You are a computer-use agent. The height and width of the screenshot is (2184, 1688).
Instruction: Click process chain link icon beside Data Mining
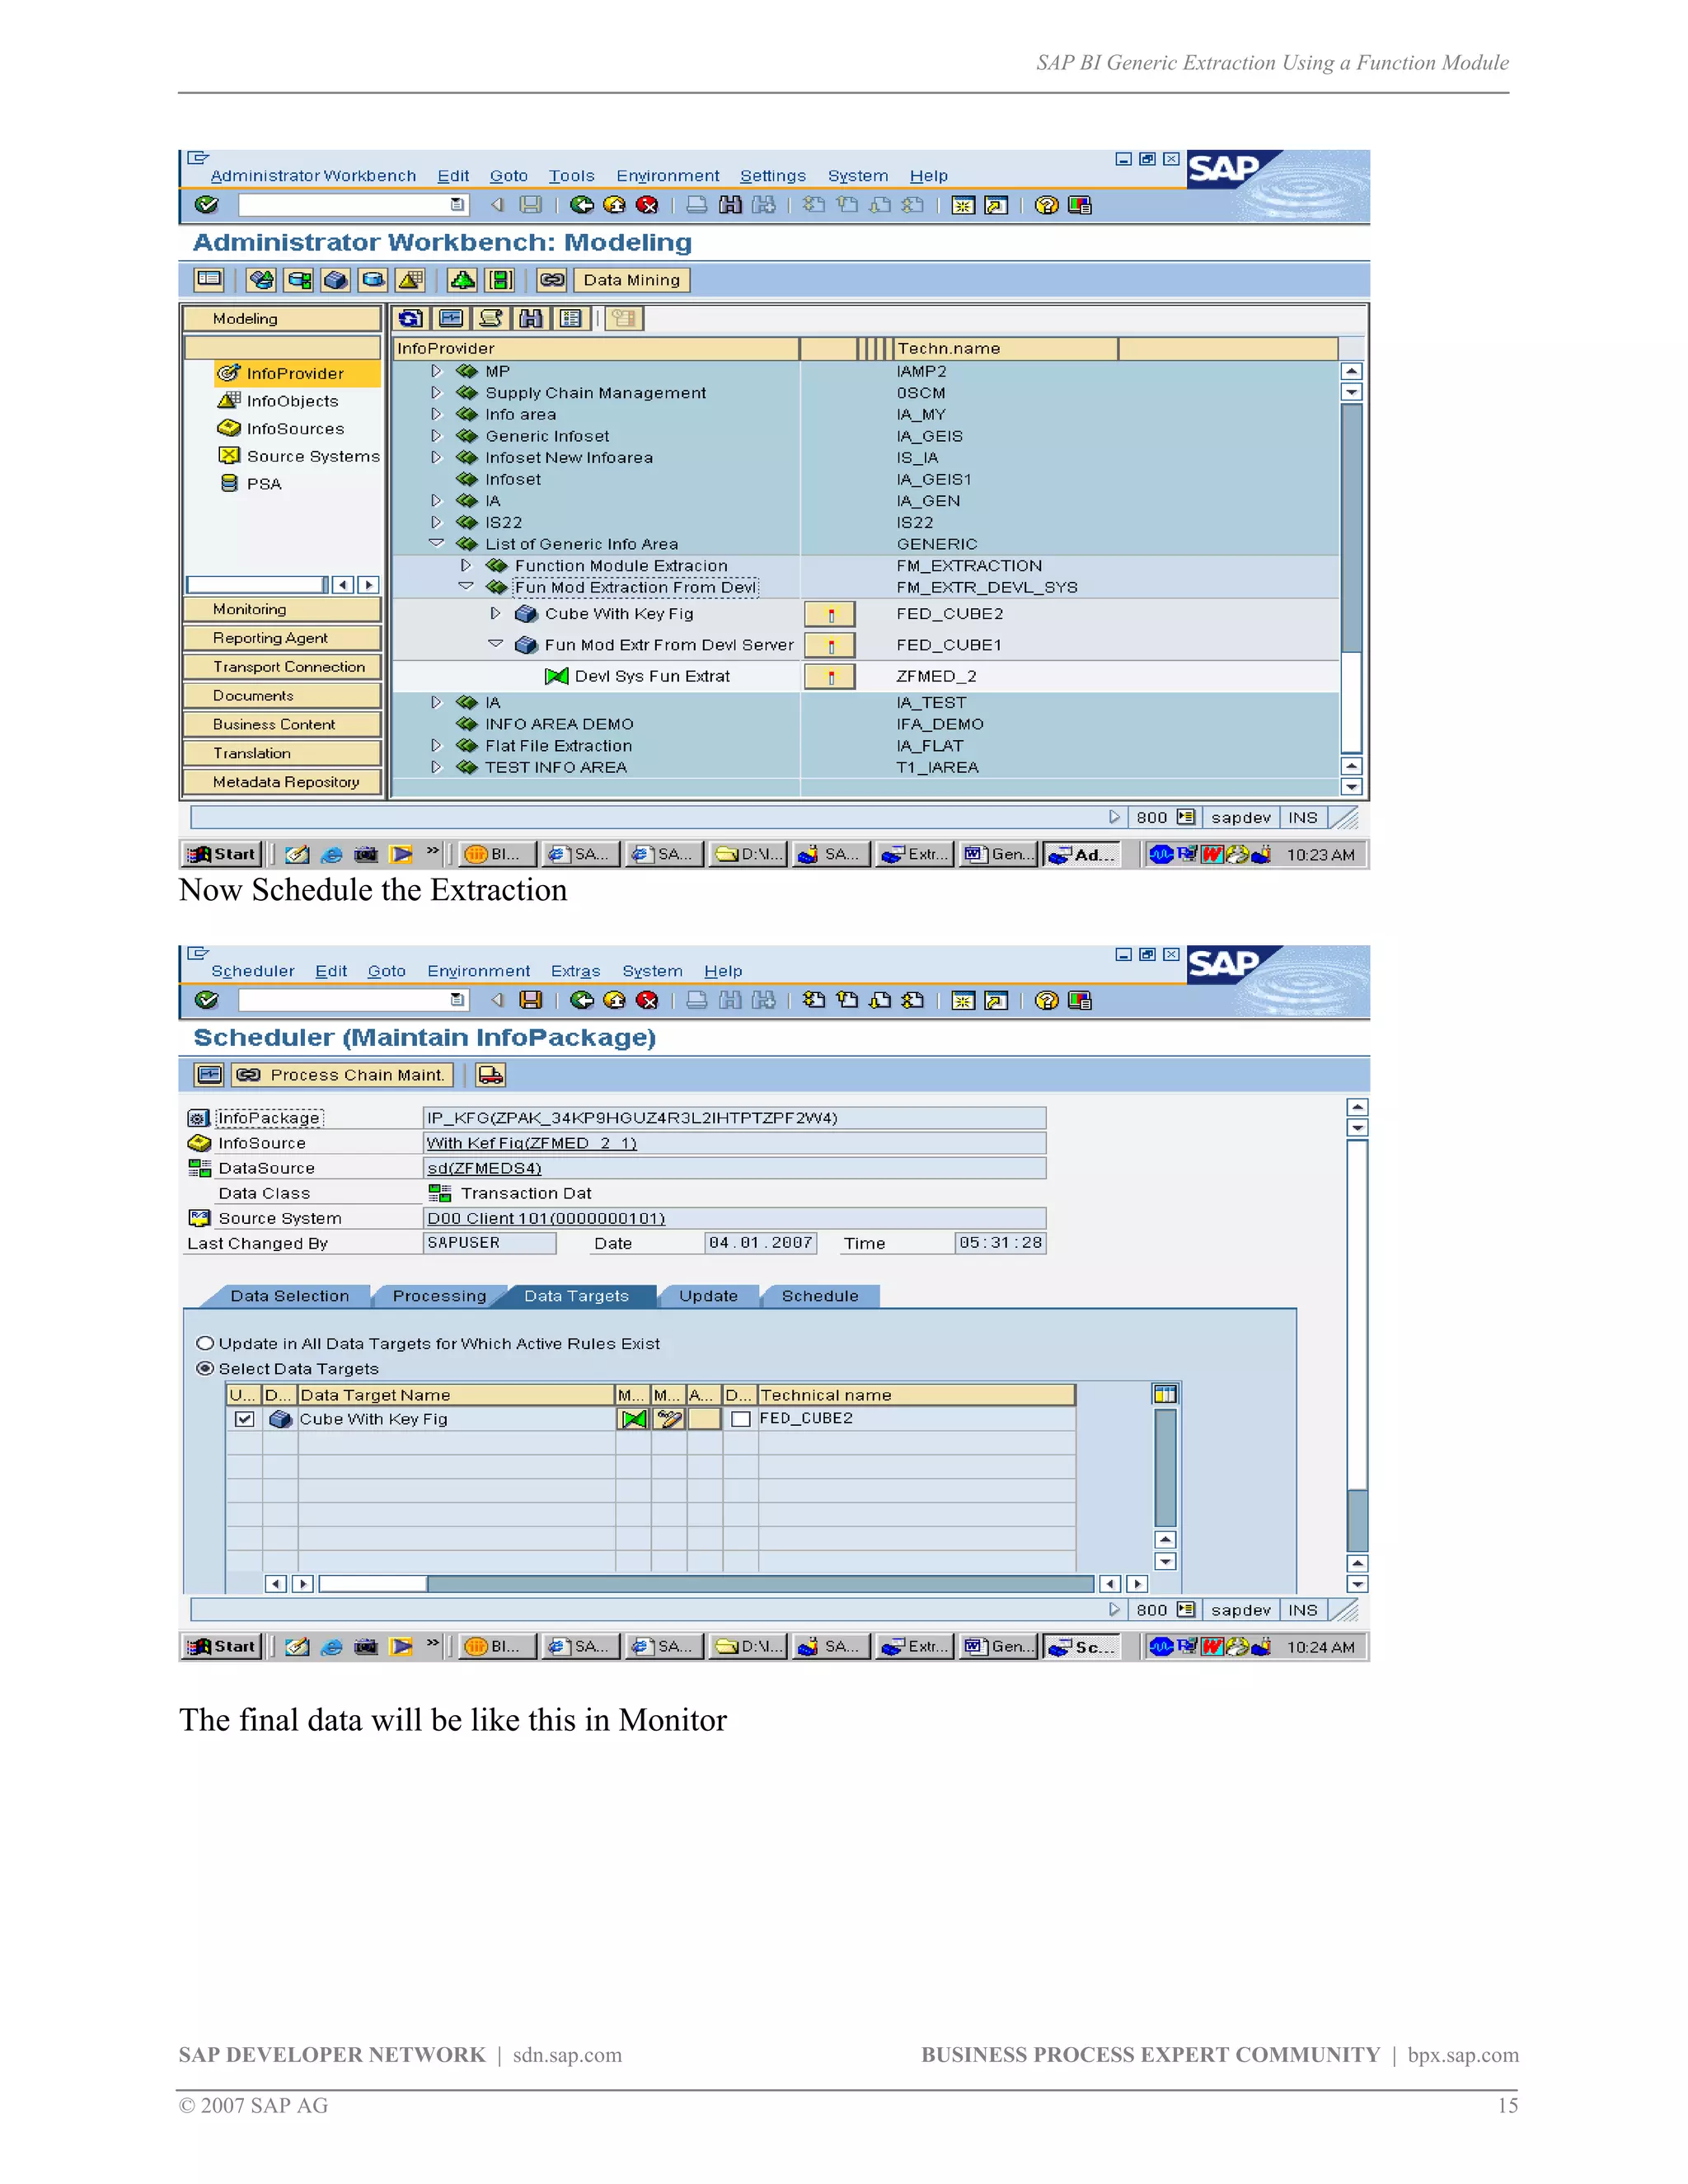coord(552,280)
